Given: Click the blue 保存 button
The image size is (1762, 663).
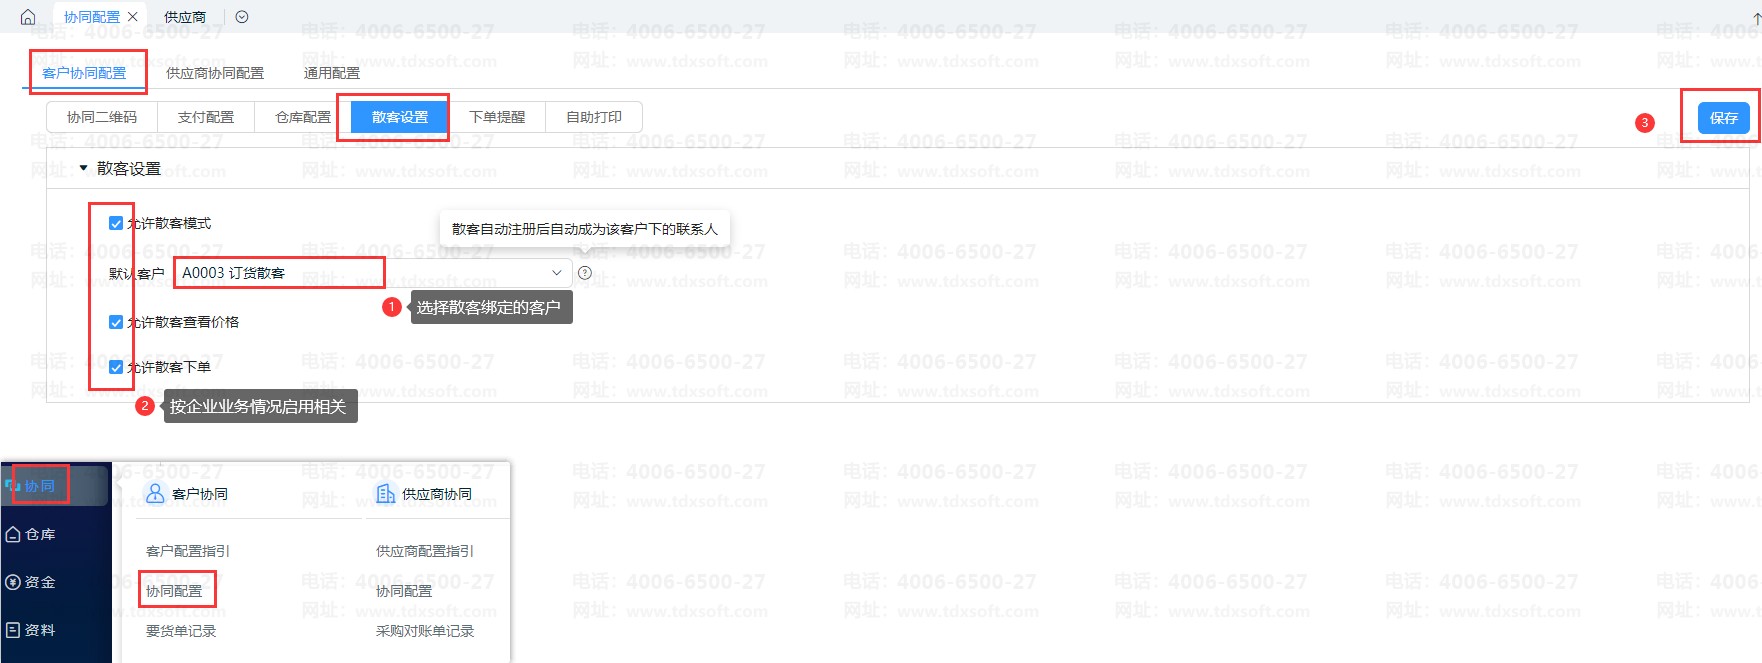Looking at the screenshot, I should coord(1723,118).
